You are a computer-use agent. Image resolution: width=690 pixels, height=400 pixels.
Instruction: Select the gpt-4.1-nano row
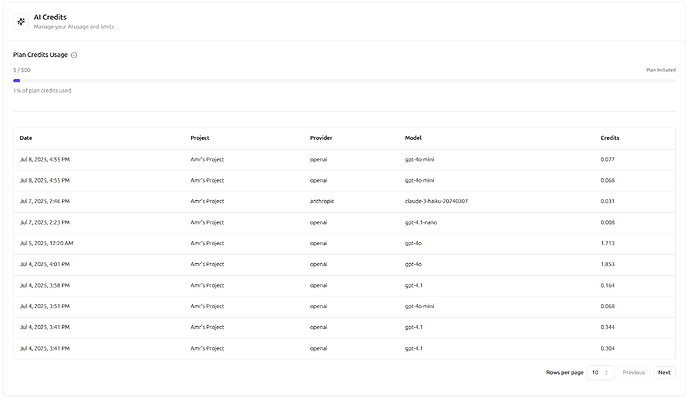[420, 222]
